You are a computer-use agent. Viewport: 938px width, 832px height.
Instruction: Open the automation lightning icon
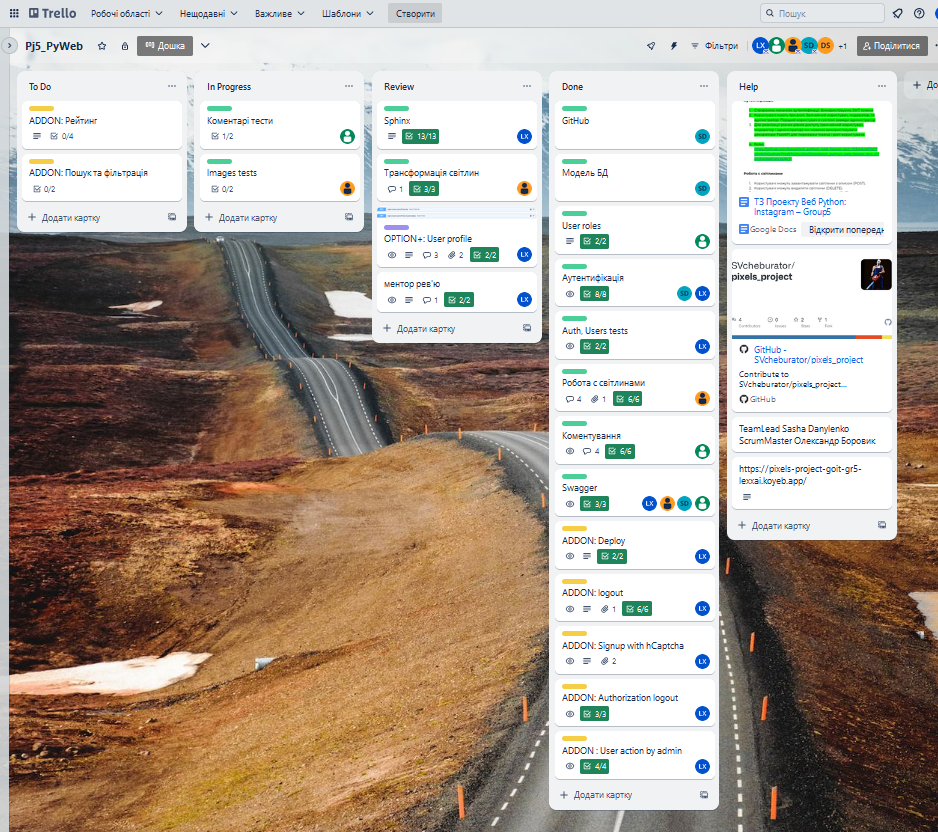[674, 45]
